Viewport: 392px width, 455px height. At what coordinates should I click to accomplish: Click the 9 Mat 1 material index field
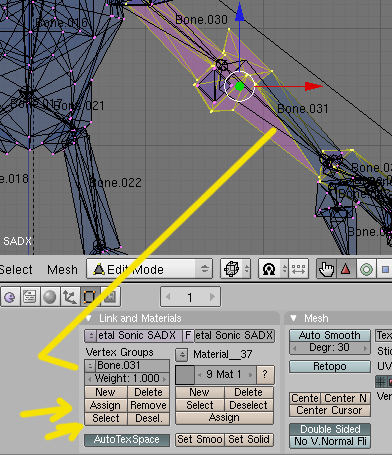click(x=225, y=375)
